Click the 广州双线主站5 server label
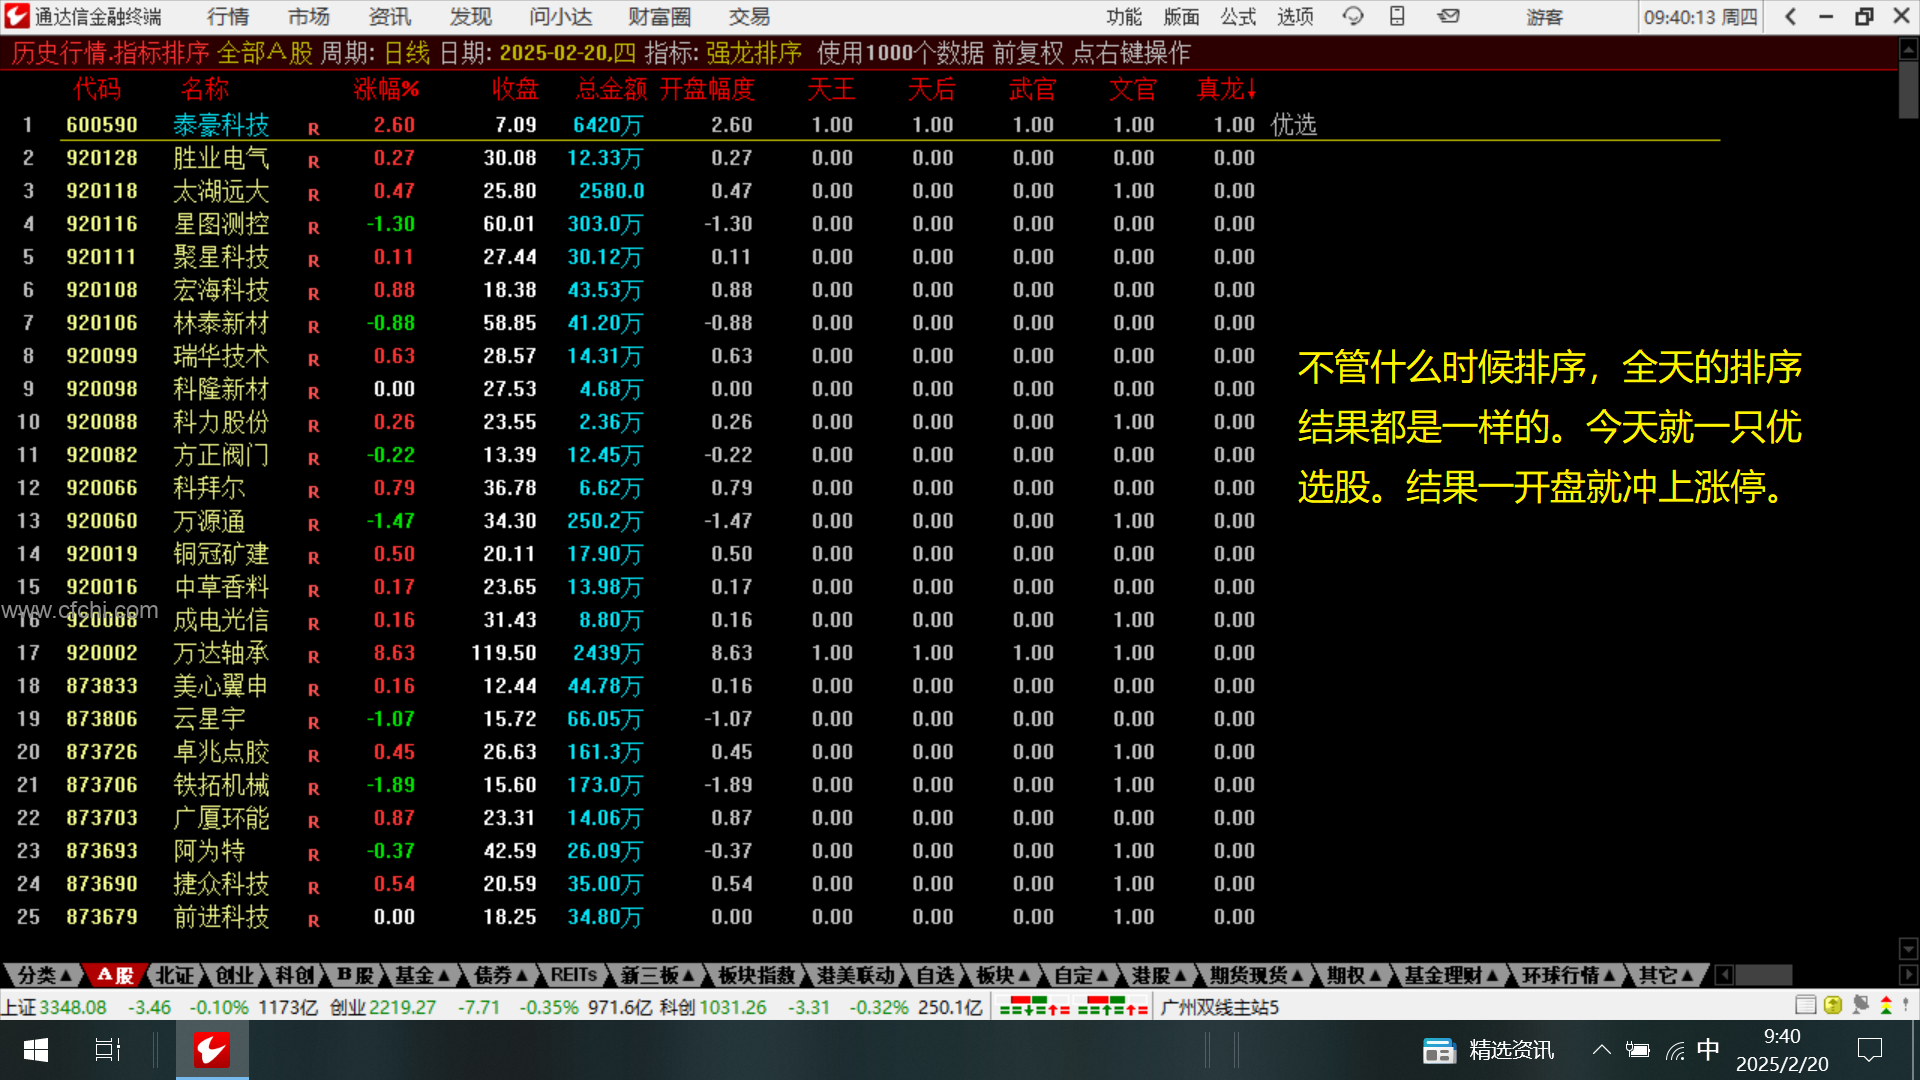The height and width of the screenshot is (1080, 1920). 1219,1007
